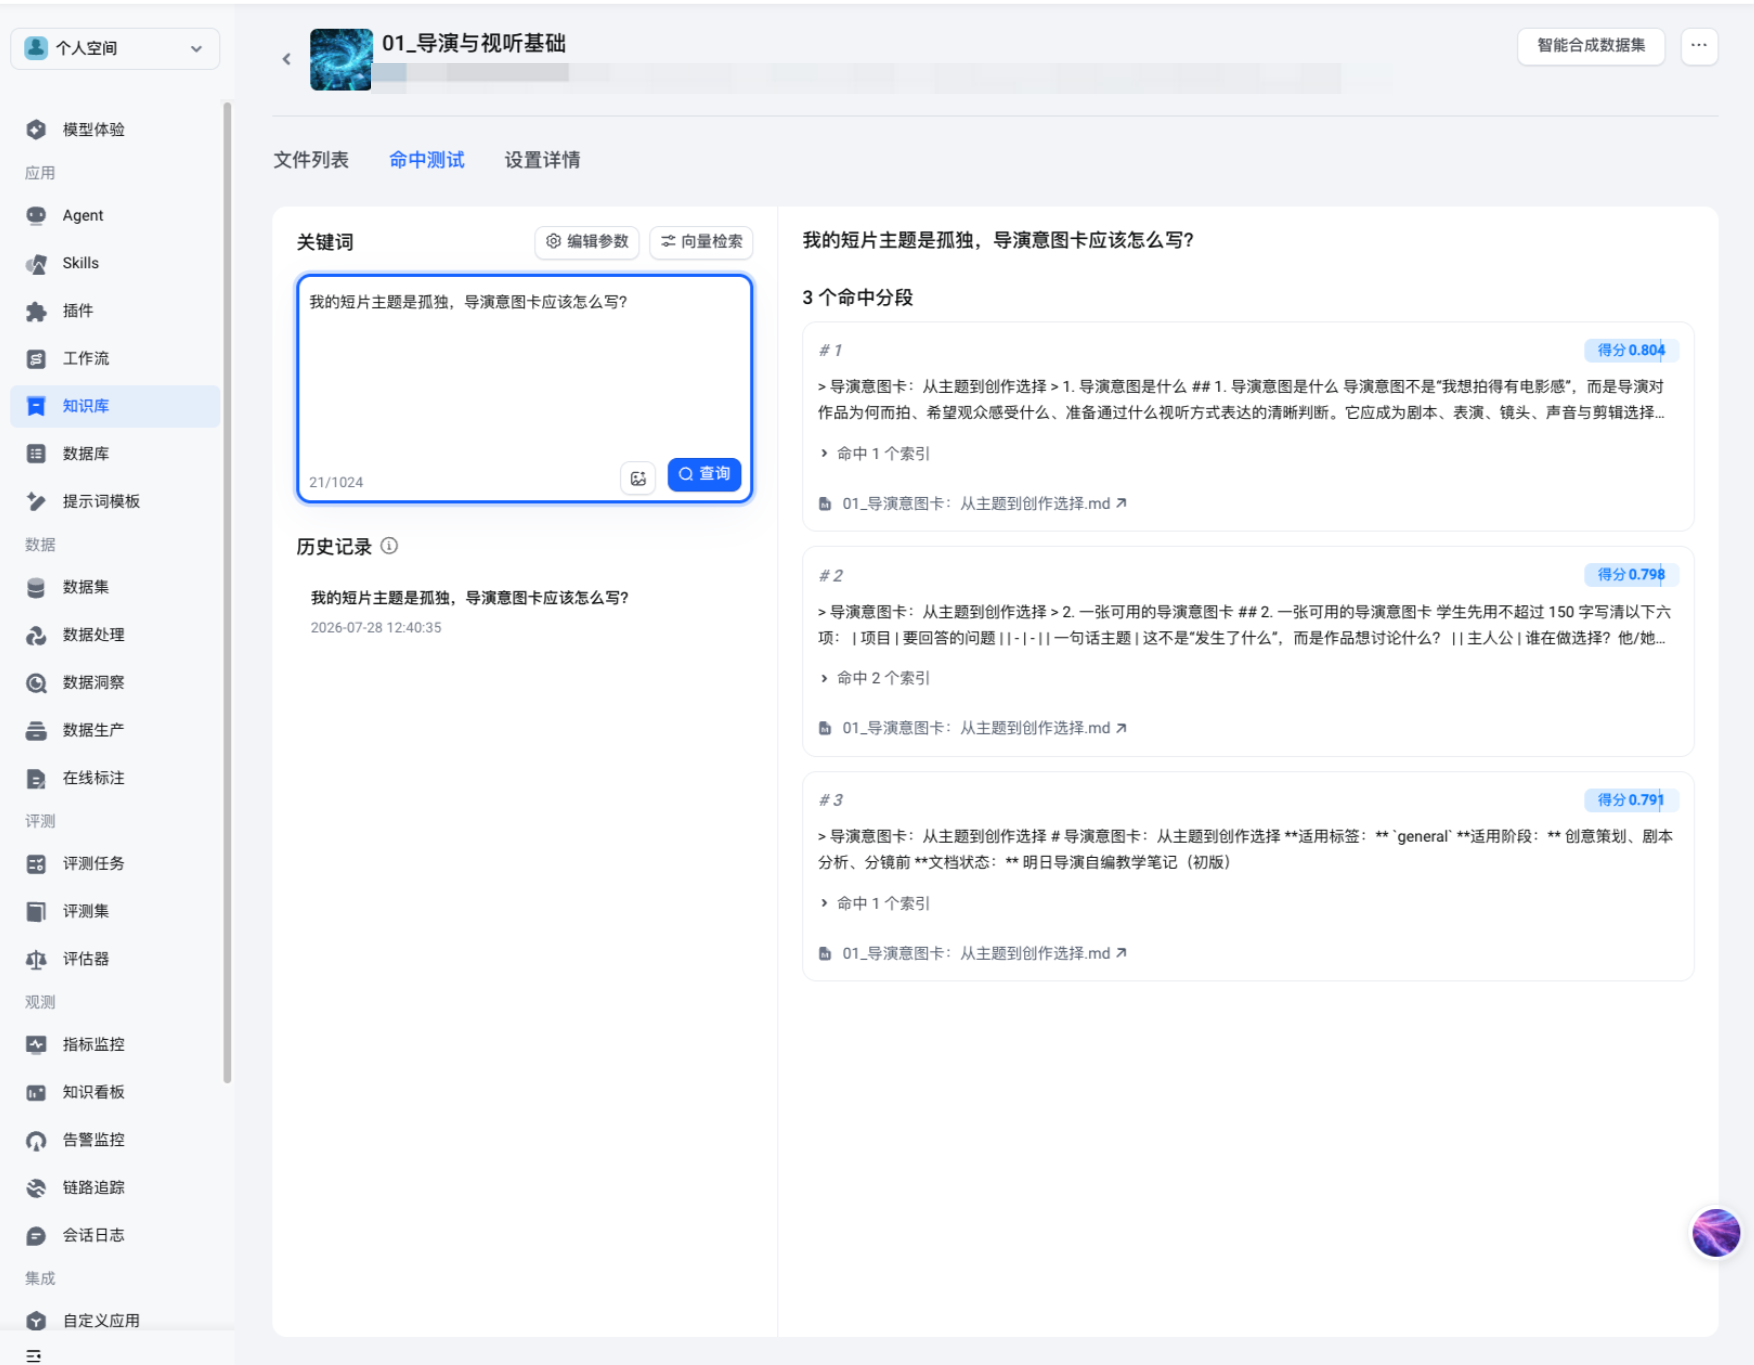Click the 编辑参数 button

click(587, 241)
